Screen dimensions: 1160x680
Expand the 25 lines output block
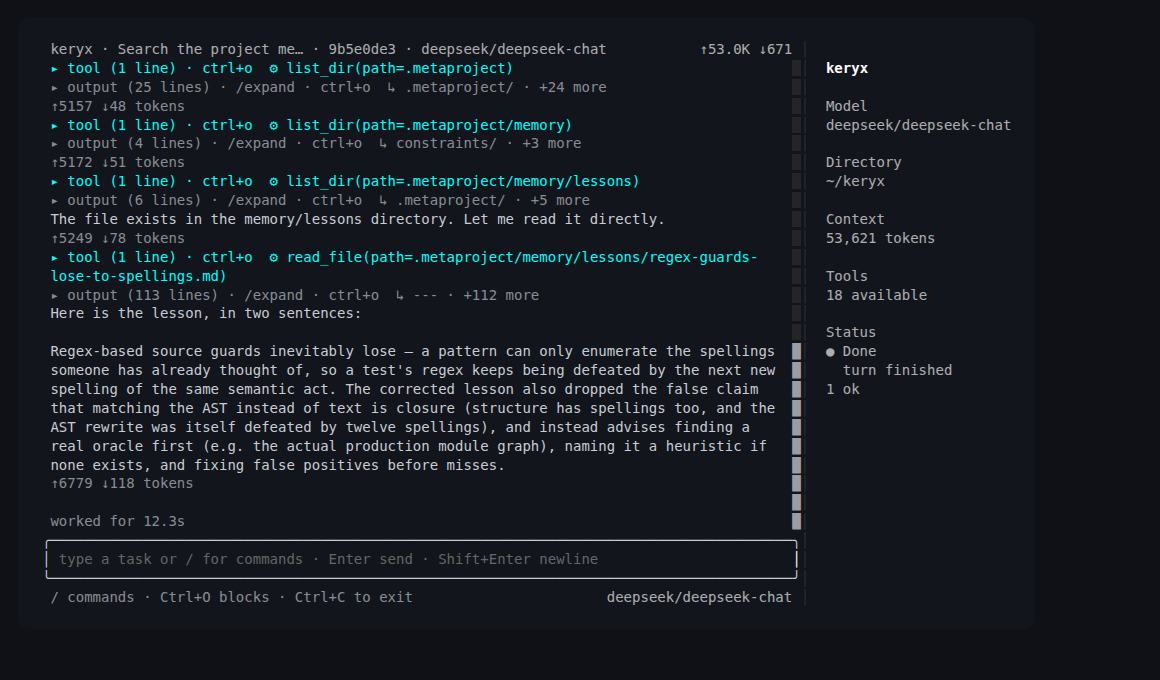pos(328,87)
